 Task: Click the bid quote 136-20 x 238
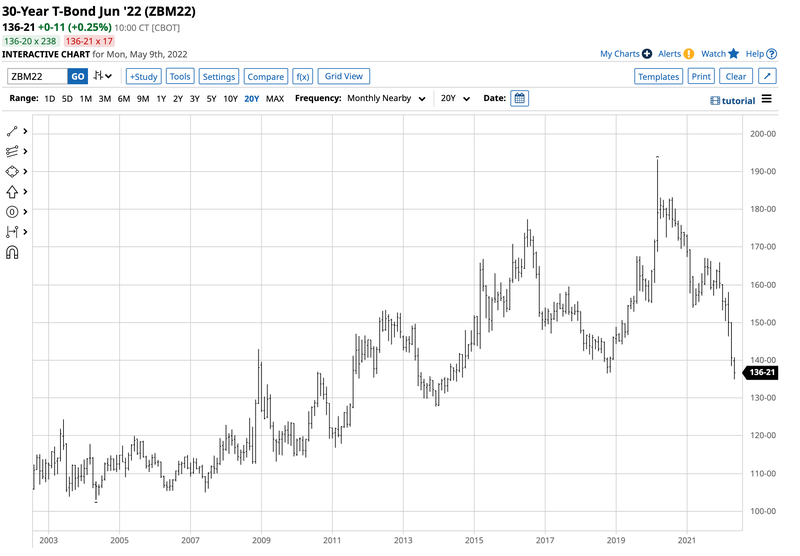pyautogui.click(x=30, y=41)
